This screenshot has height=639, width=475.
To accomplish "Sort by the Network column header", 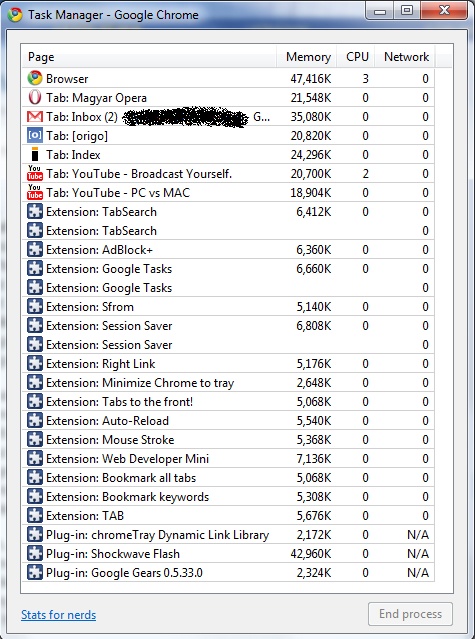I will coord(405,57).
